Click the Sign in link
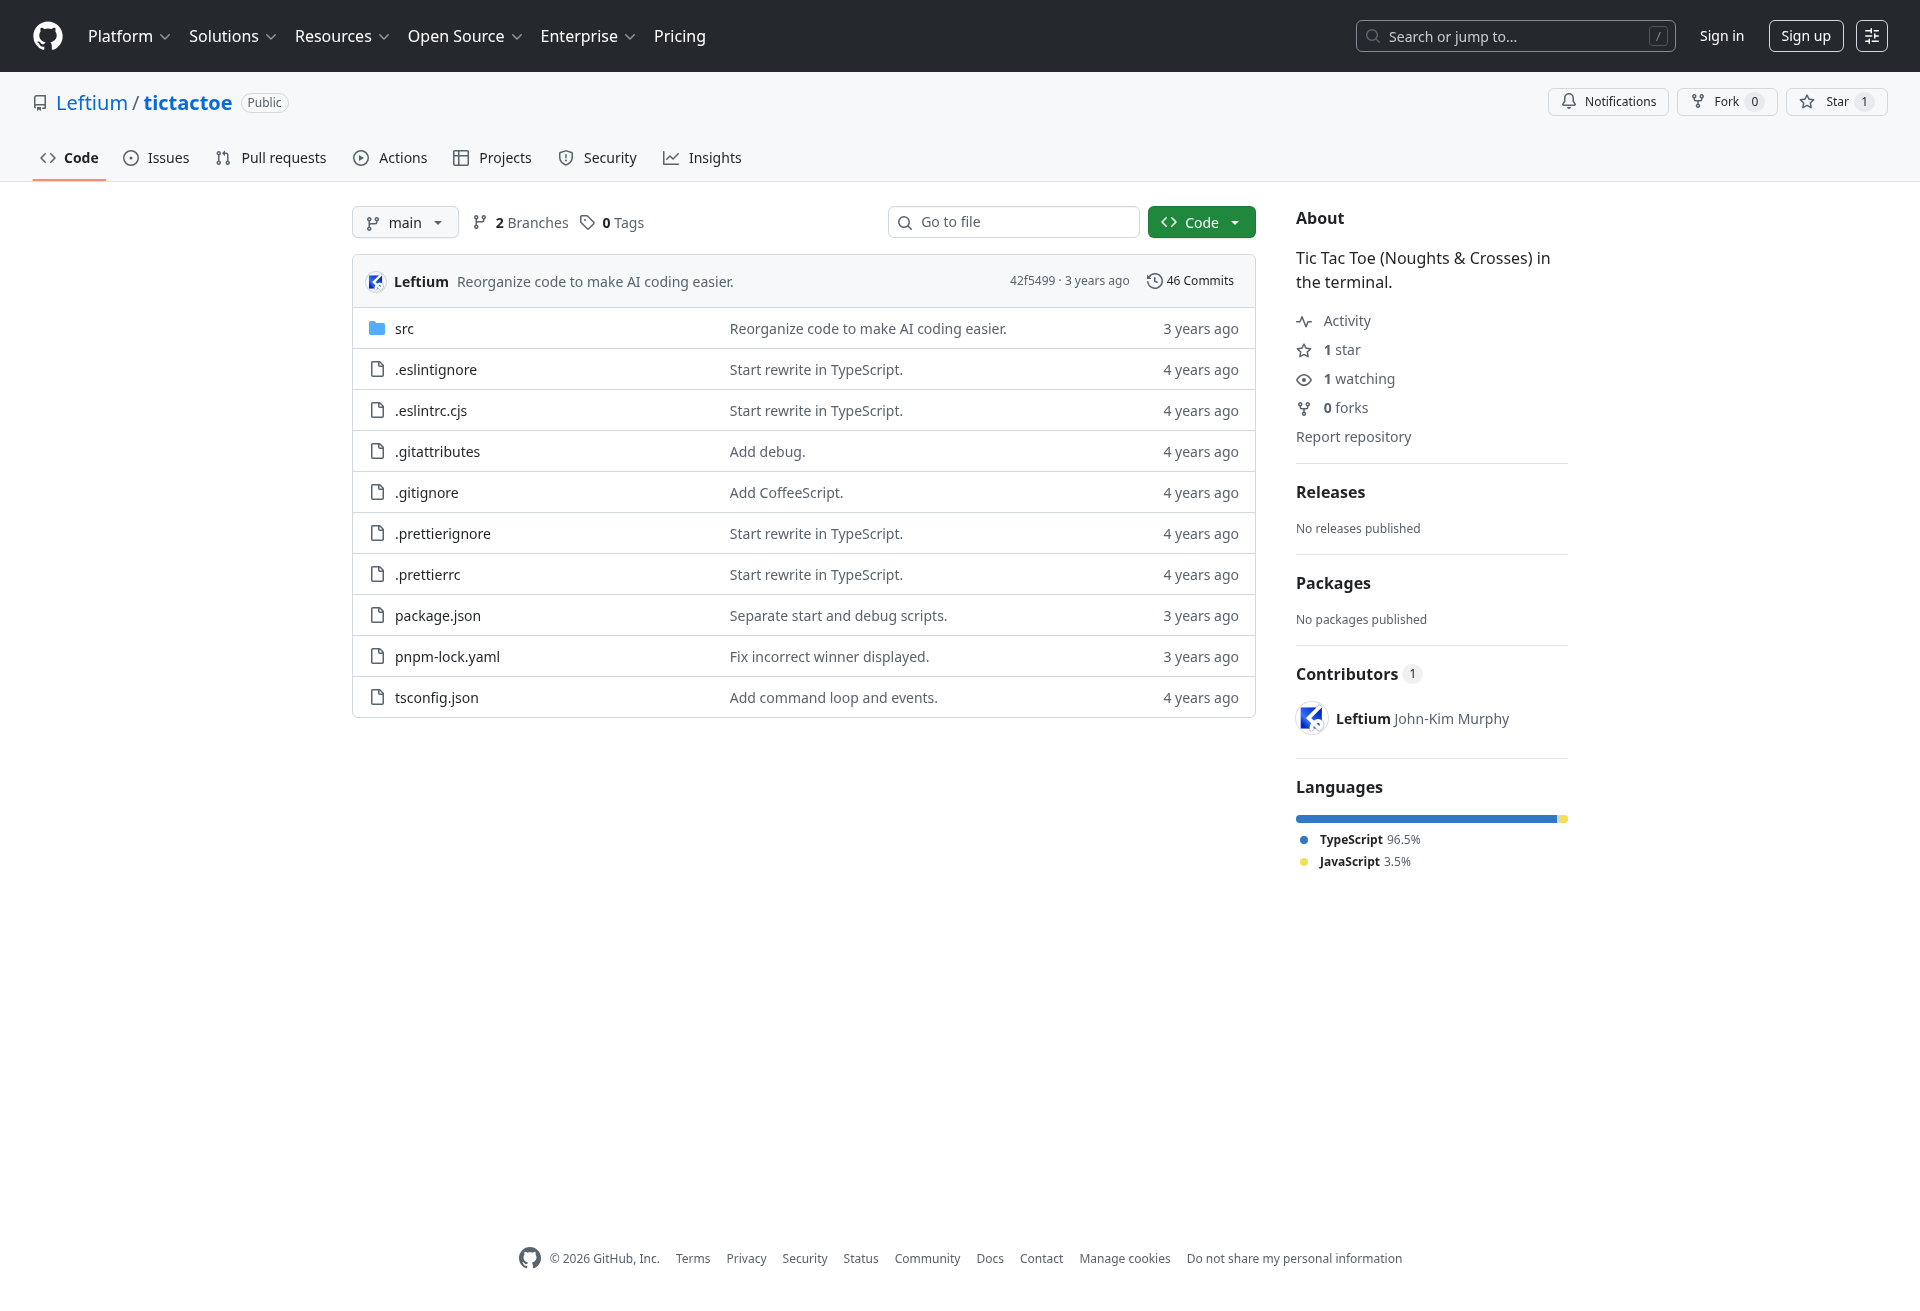The image size is (1920, 1311). 1721,36
